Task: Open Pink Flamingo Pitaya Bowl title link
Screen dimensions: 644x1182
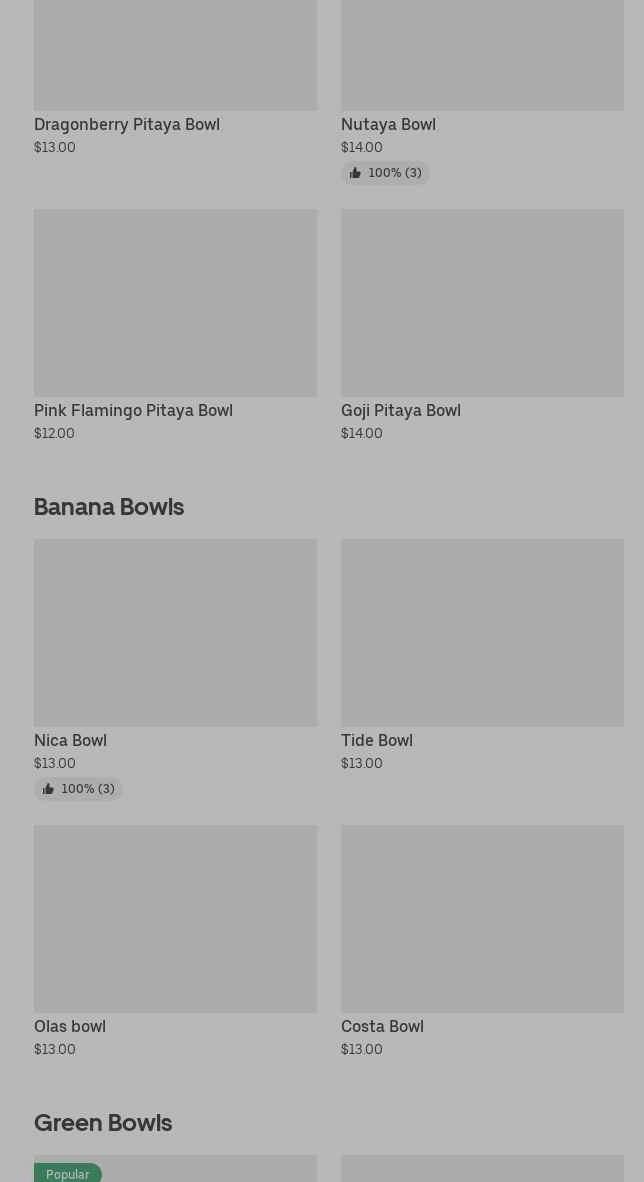Action: [x=133, y=410]
